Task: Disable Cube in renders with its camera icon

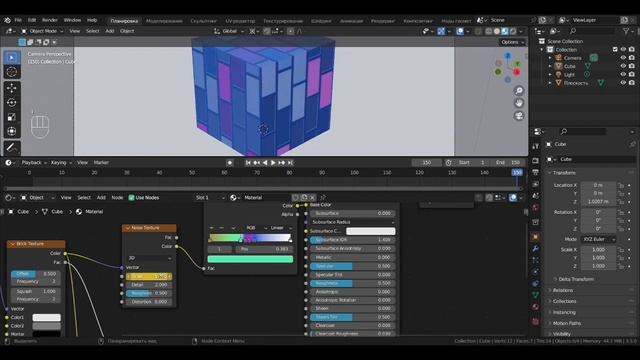Action: [x=632, y=66]
